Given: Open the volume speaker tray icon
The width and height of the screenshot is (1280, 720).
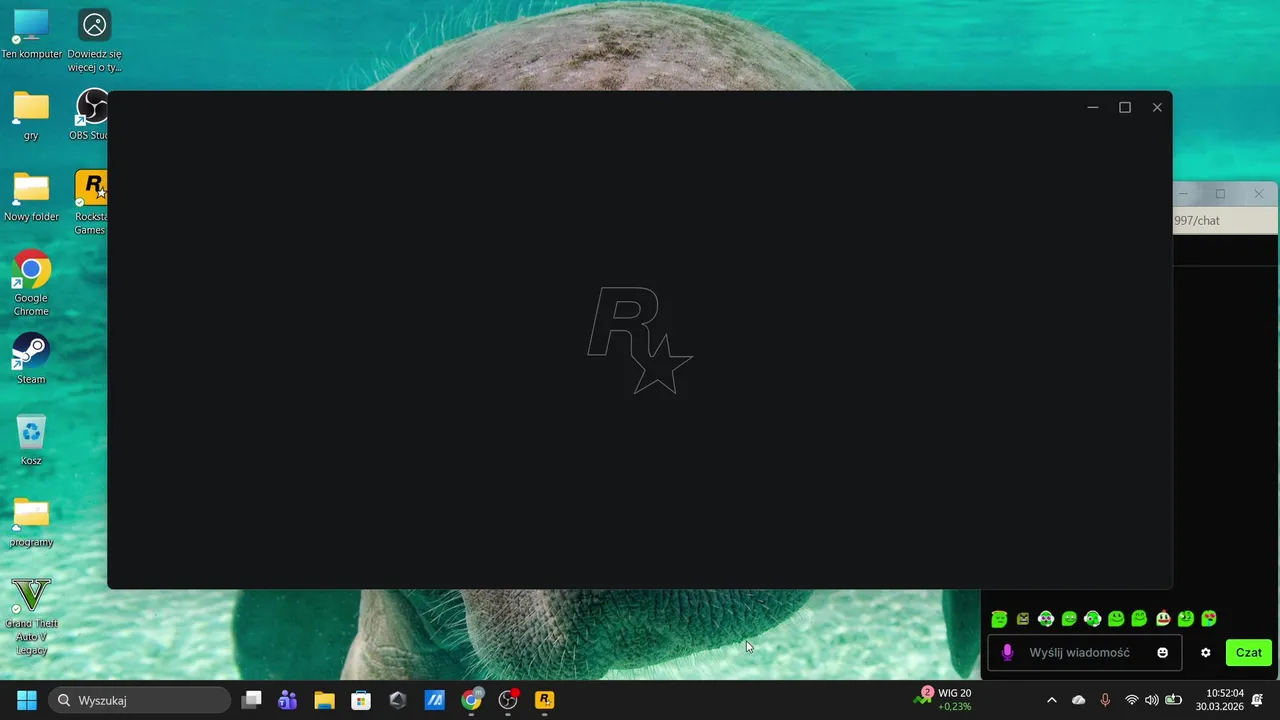Looking at the screenshot, I should [x=1152, y=700].
